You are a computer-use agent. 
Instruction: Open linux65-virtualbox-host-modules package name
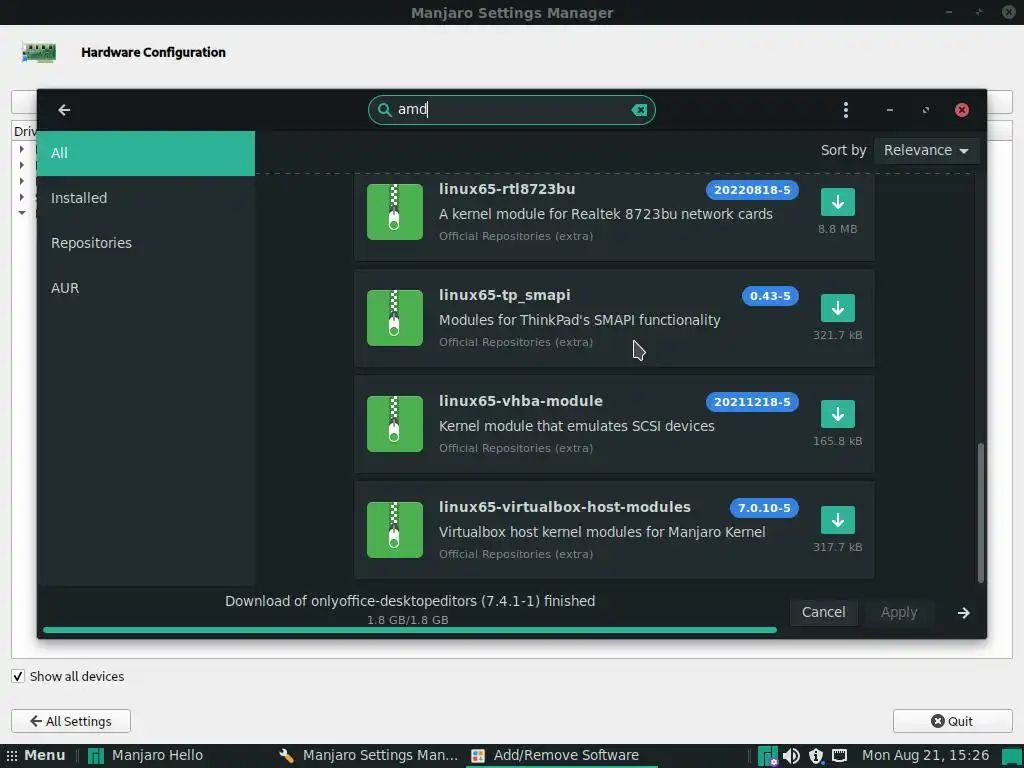(x=564, y=507)
